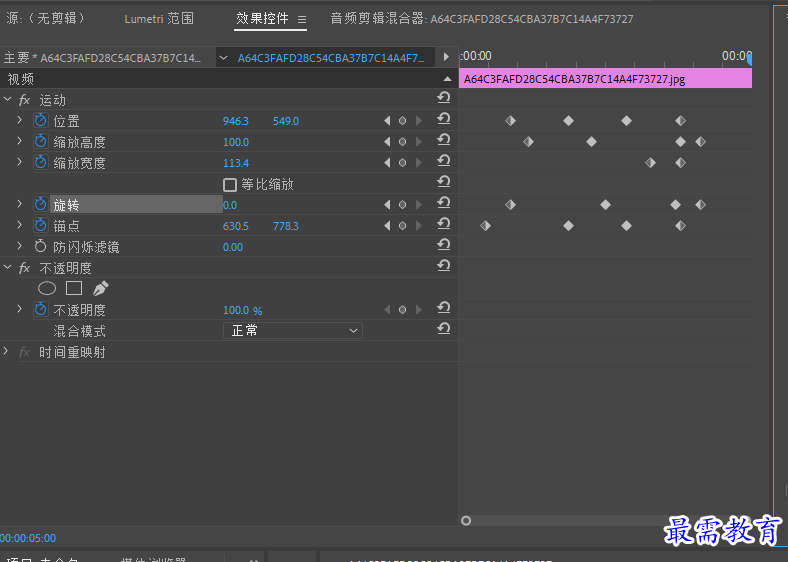Select the free draw bezier pen mask

pyautogui.click(x=101, y=288)
